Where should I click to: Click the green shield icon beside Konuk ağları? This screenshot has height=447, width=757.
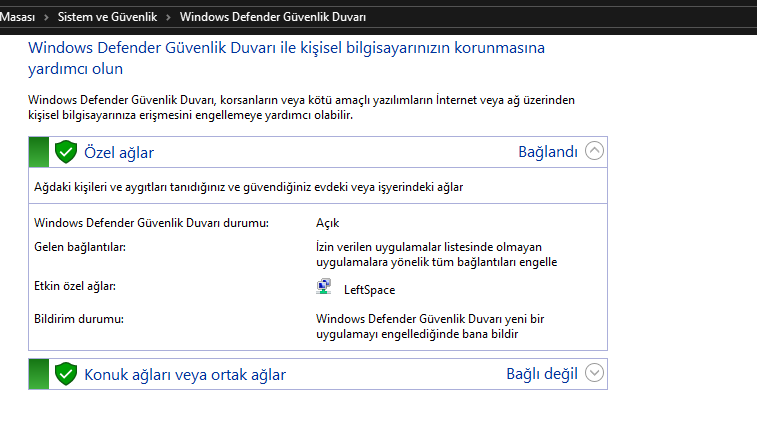tap(66, 374)
